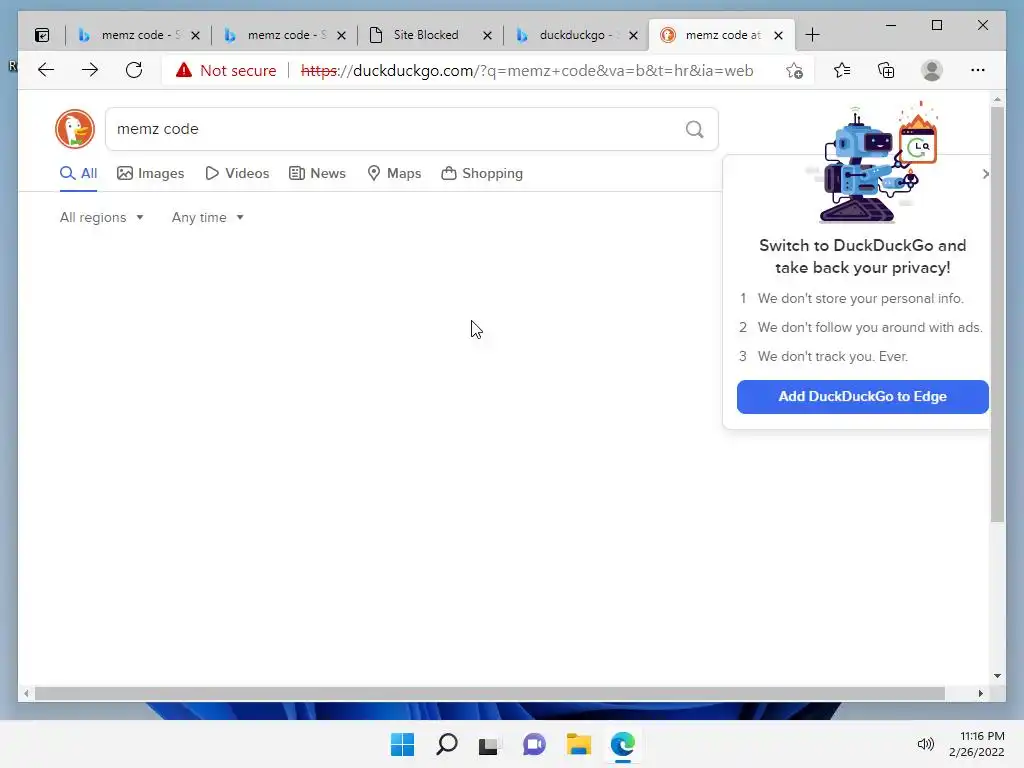Screen dimensions: 1024x768
Task: Open the volume tray icon
Action: [x=925, y=744]
